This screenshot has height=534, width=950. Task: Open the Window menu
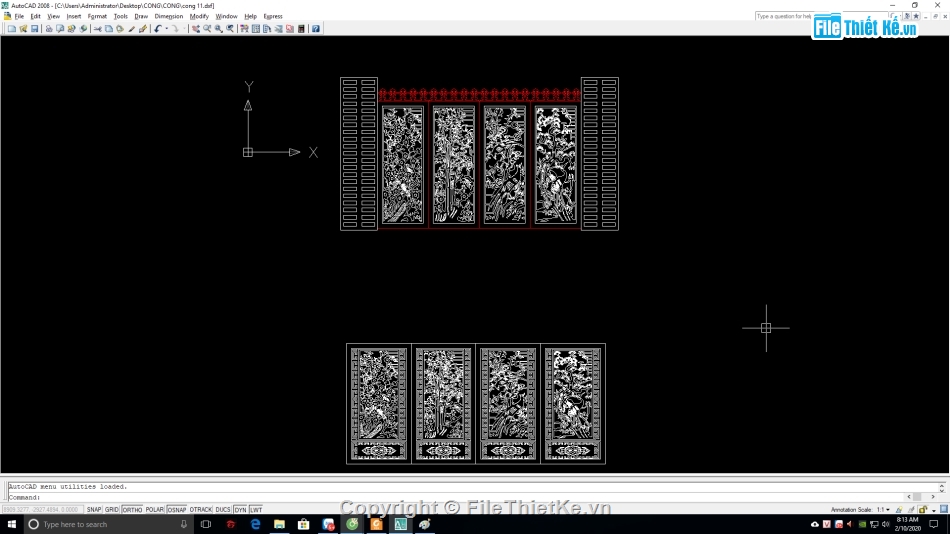tap(227, 16)
